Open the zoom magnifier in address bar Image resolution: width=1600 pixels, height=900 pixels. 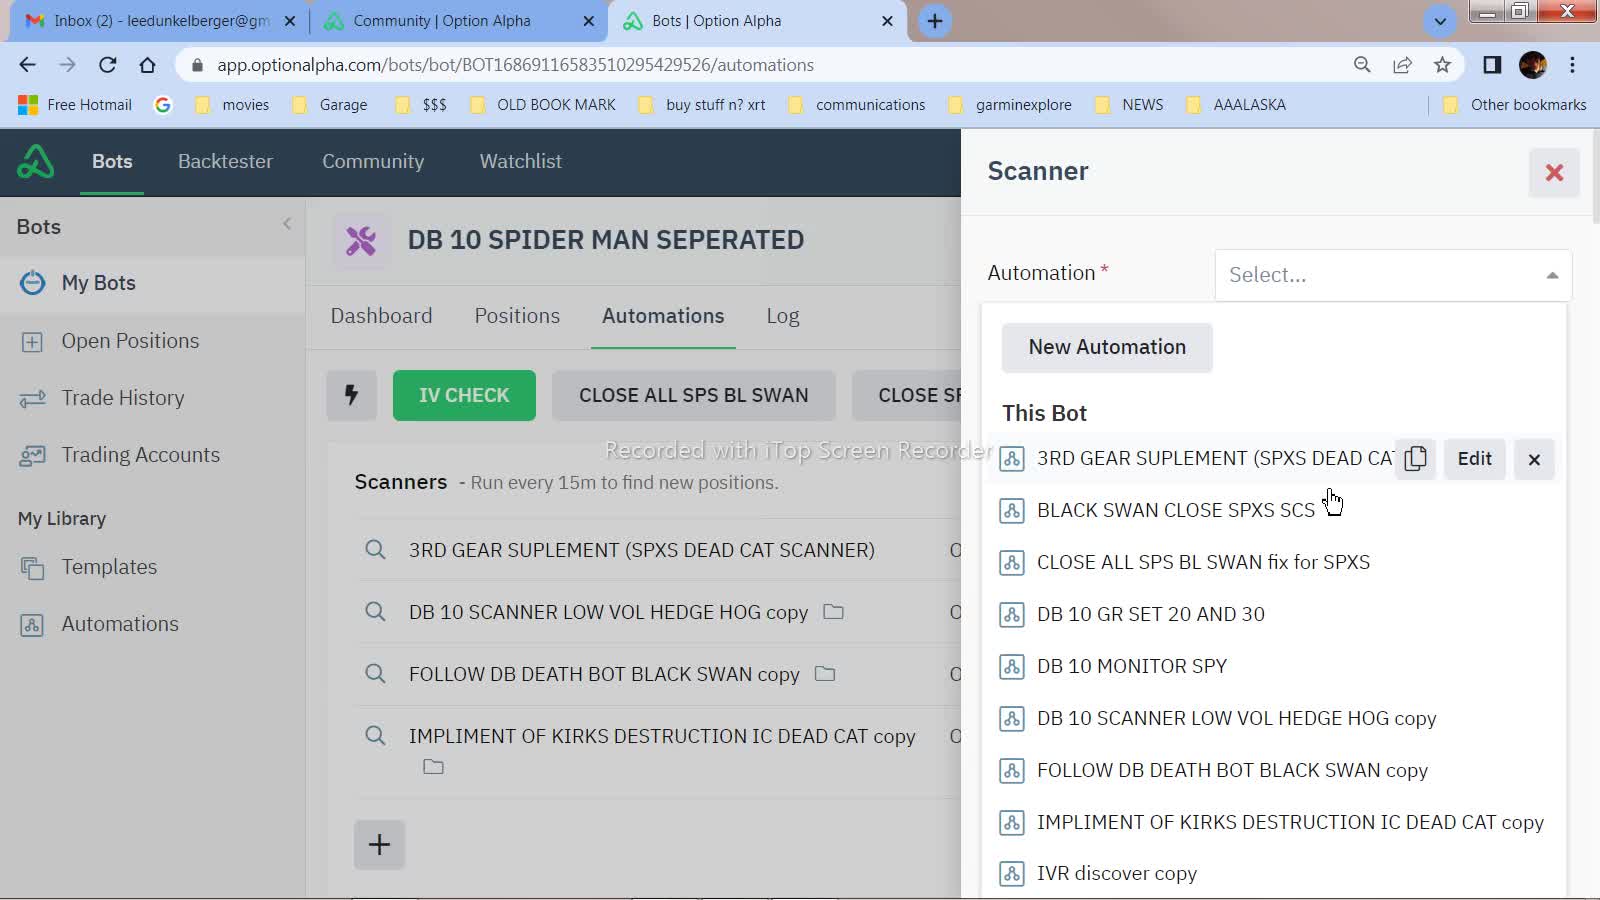point(1362,65)
